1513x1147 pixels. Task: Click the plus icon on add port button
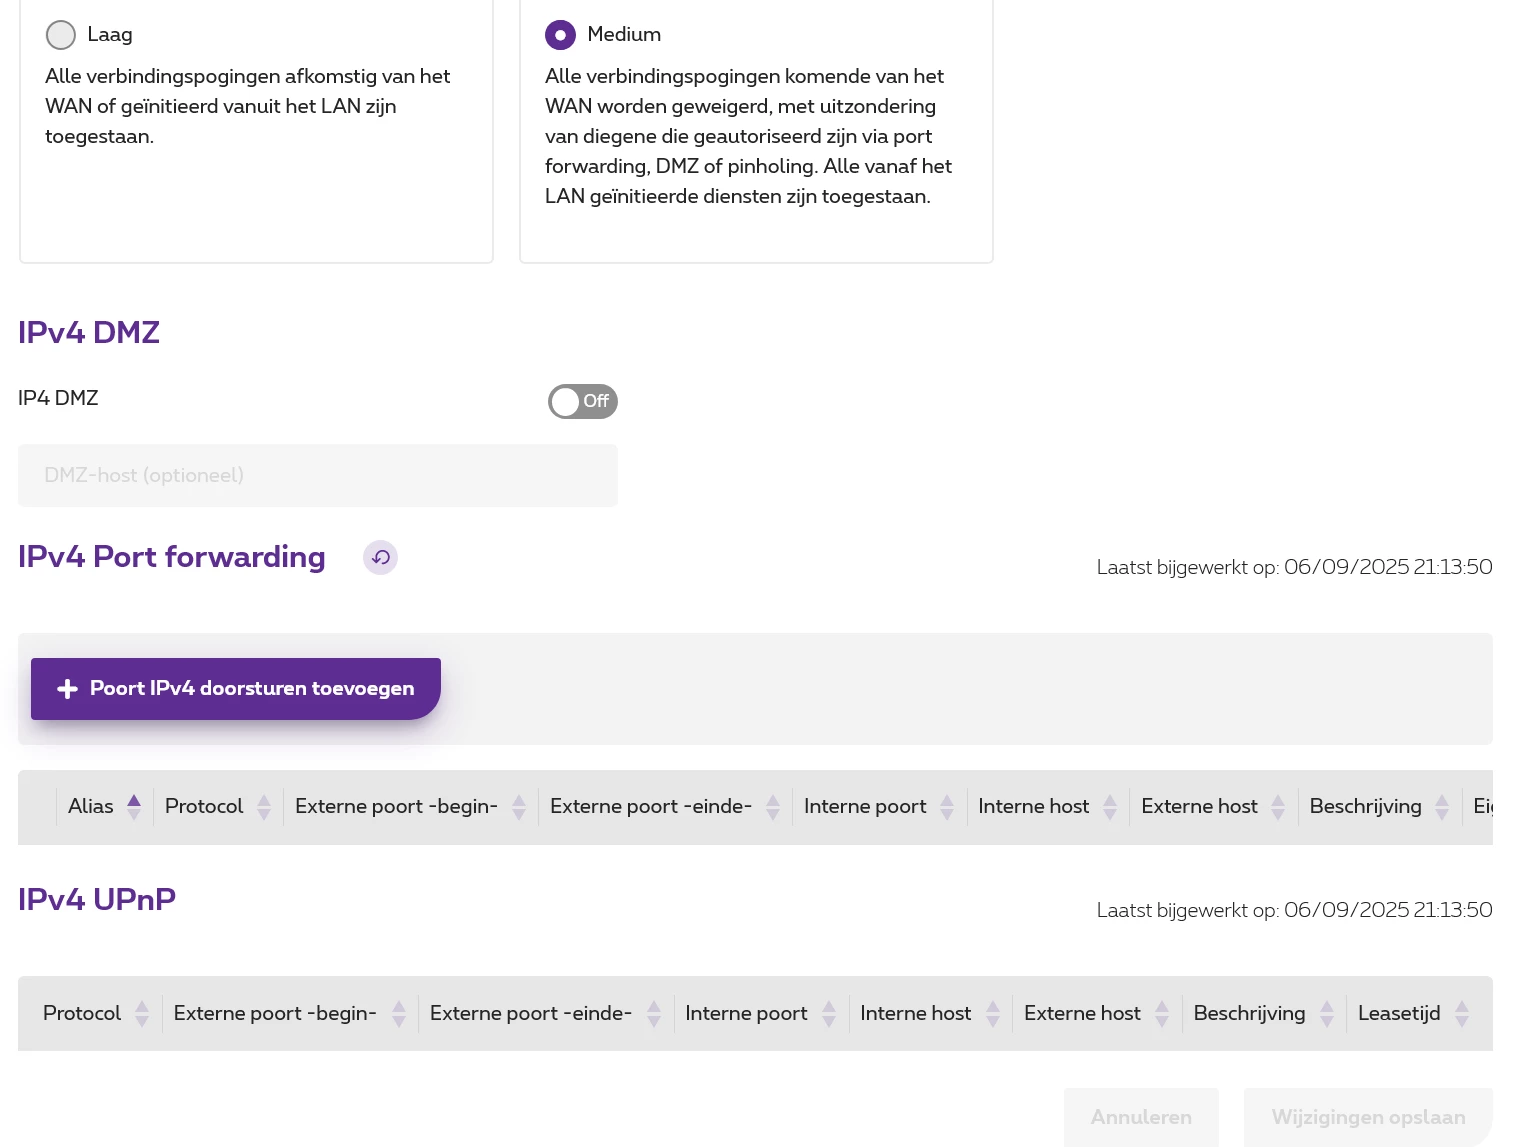(x=67, y=689)
